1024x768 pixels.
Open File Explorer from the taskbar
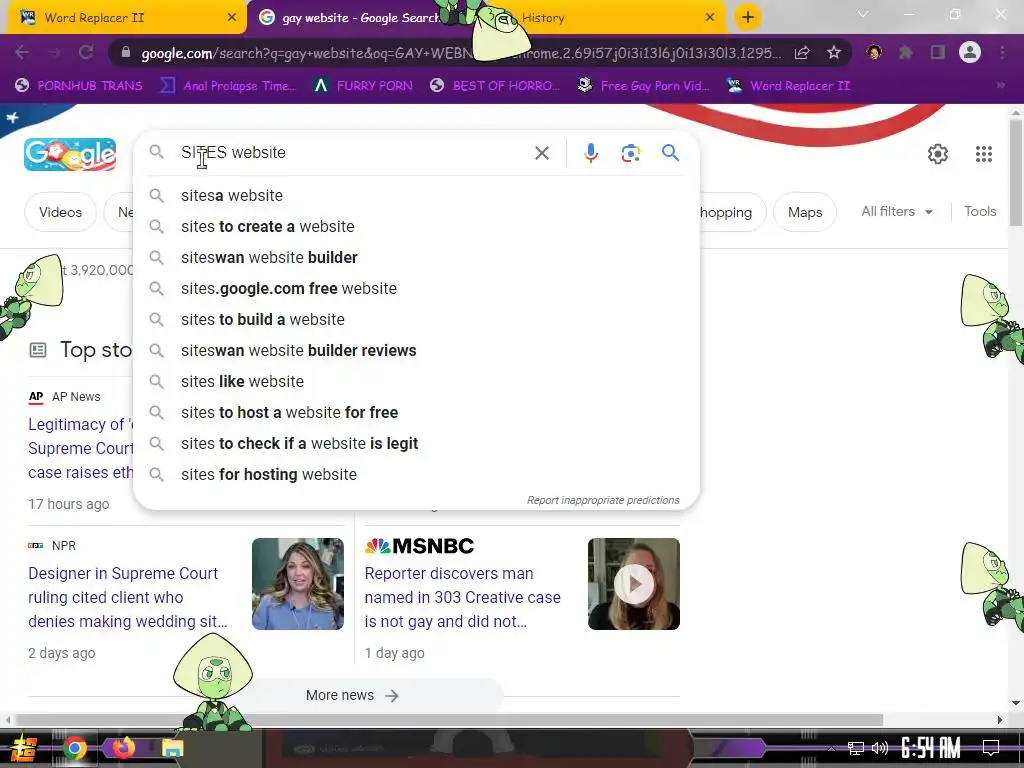coord(172,748)
